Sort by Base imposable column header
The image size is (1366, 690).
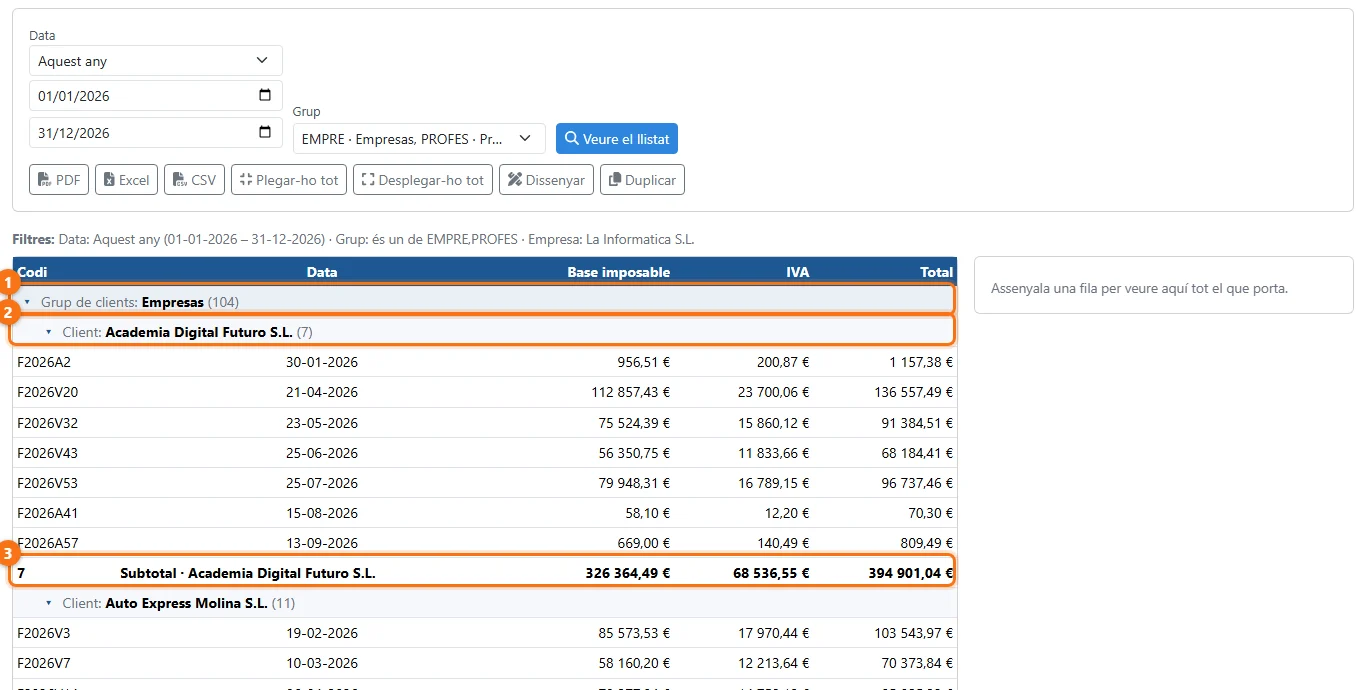tap(619, 272)
